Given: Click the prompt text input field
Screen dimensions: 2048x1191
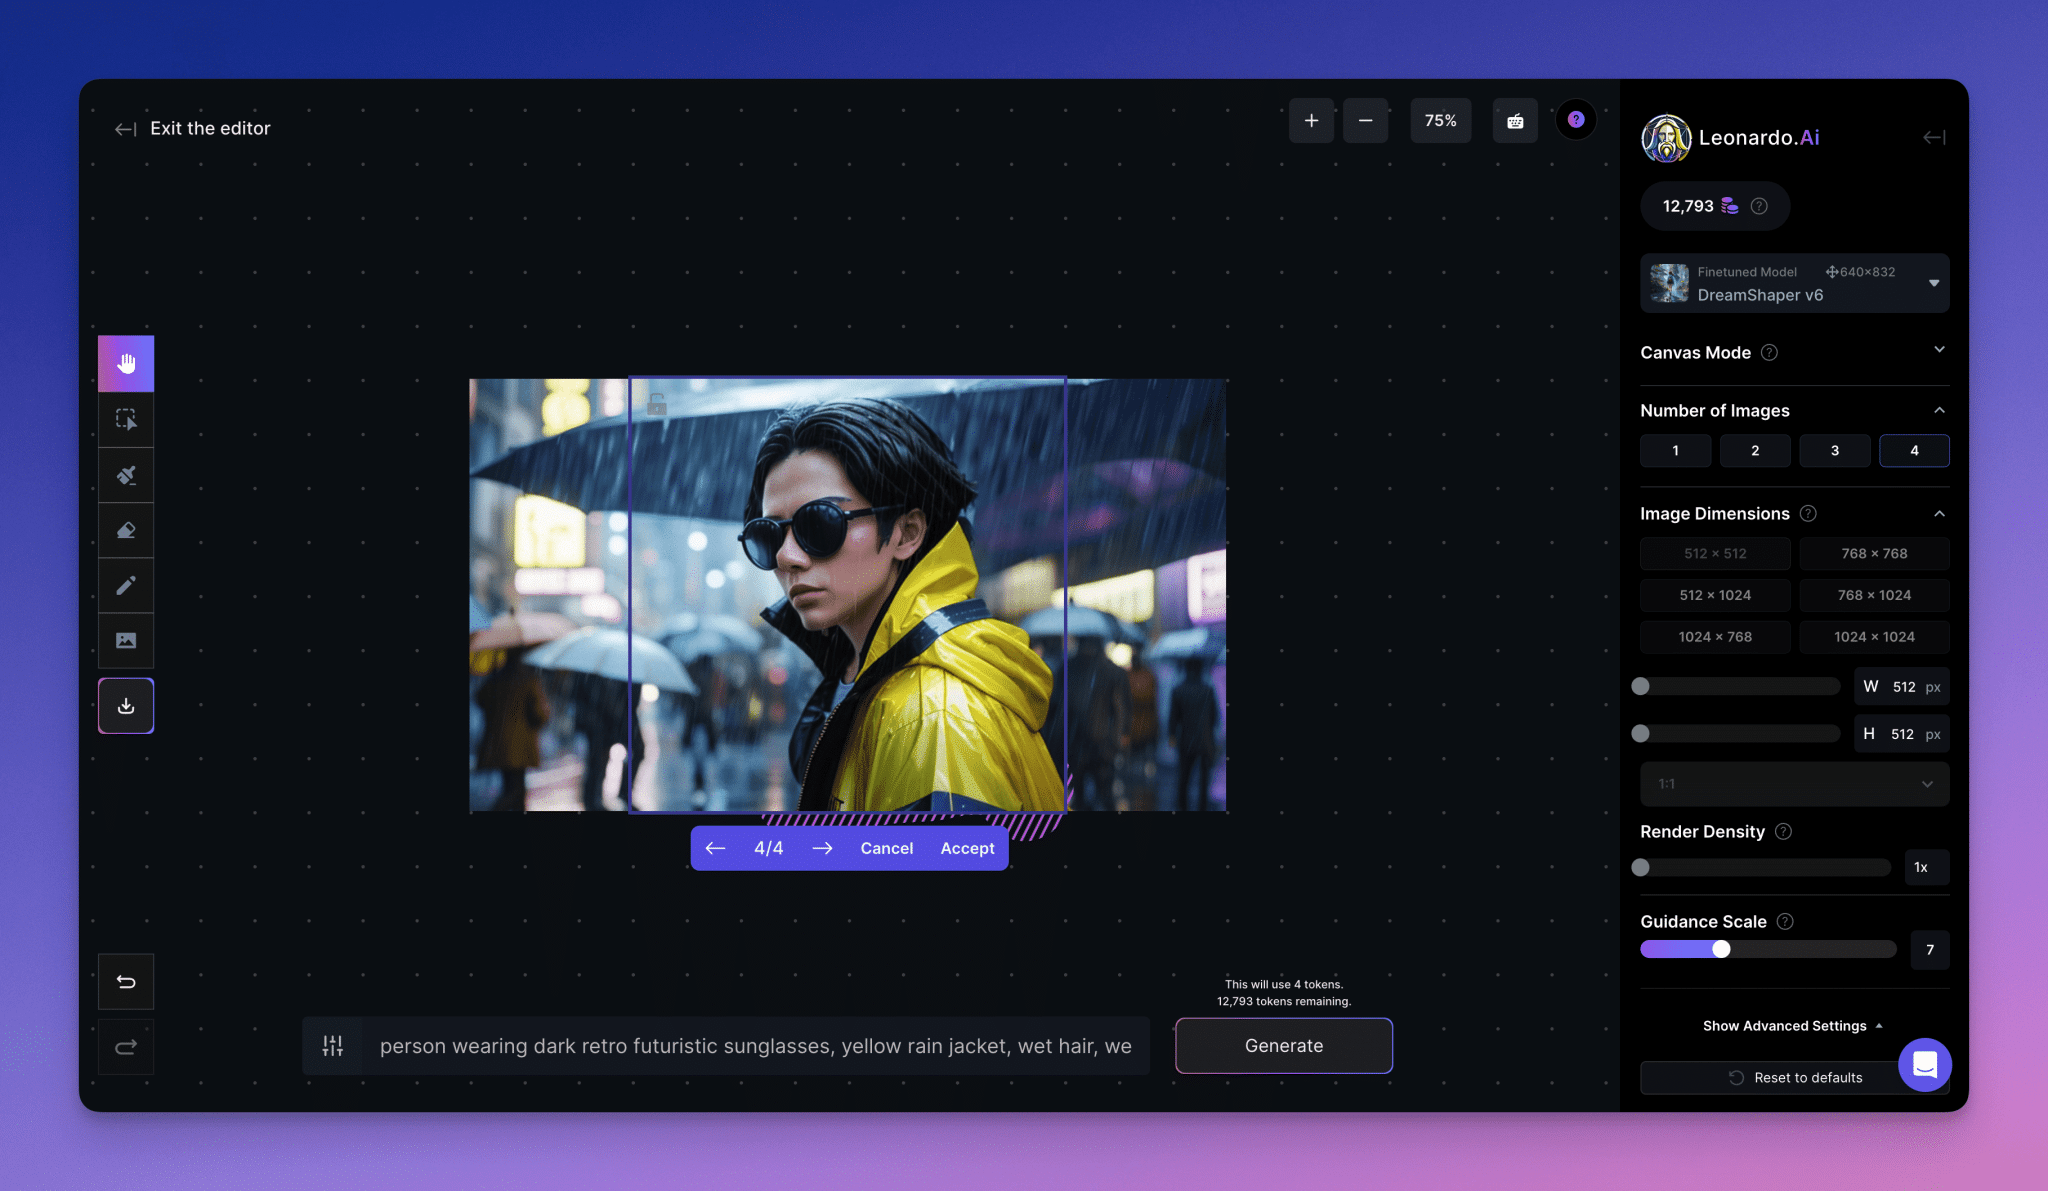Looking at the screenshot, I should 755,1046.
